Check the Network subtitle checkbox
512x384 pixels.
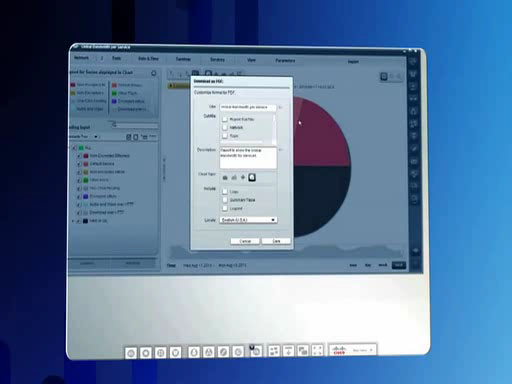tap(225, 127)
